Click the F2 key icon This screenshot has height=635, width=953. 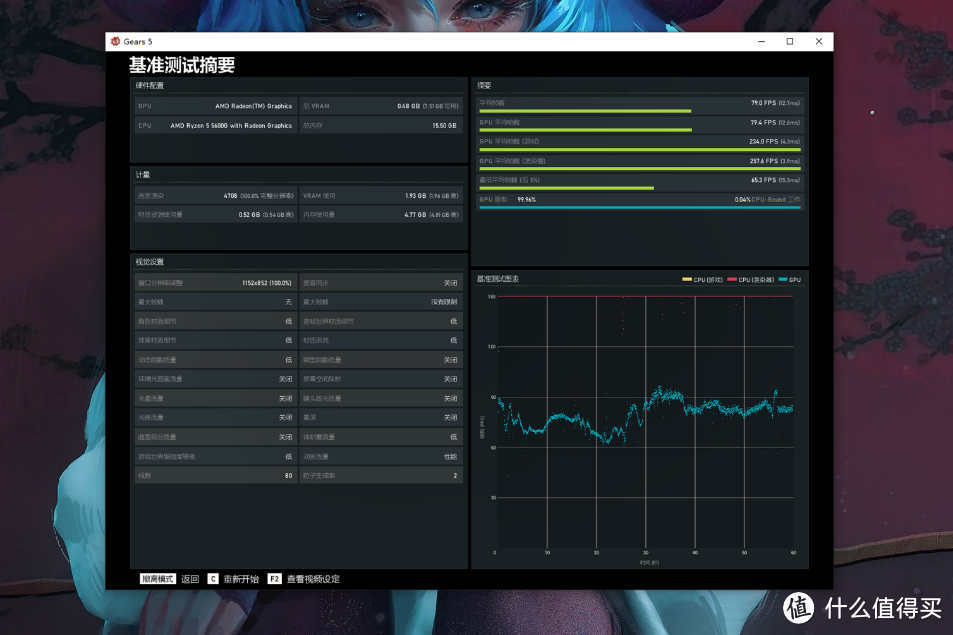[x=275, y=579]
